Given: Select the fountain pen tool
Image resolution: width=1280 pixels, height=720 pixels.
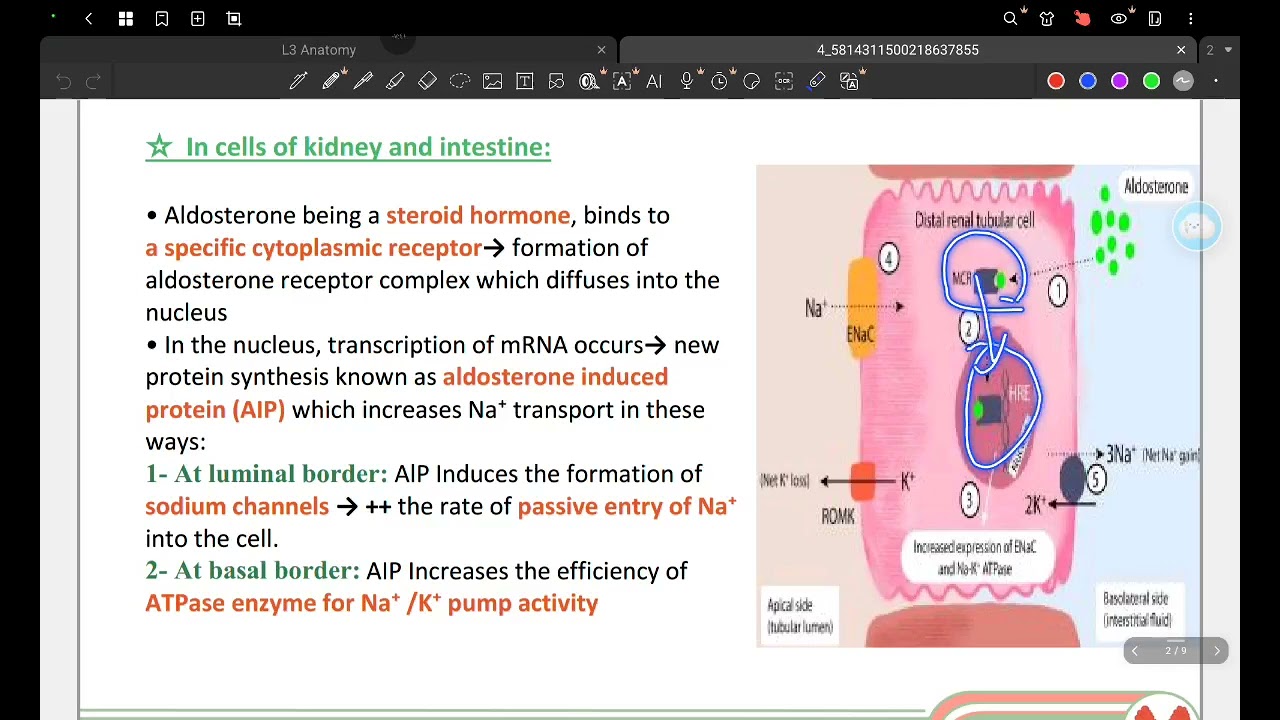Looking at the screenshot, I should pyautogui.click(x=298, y=81).
